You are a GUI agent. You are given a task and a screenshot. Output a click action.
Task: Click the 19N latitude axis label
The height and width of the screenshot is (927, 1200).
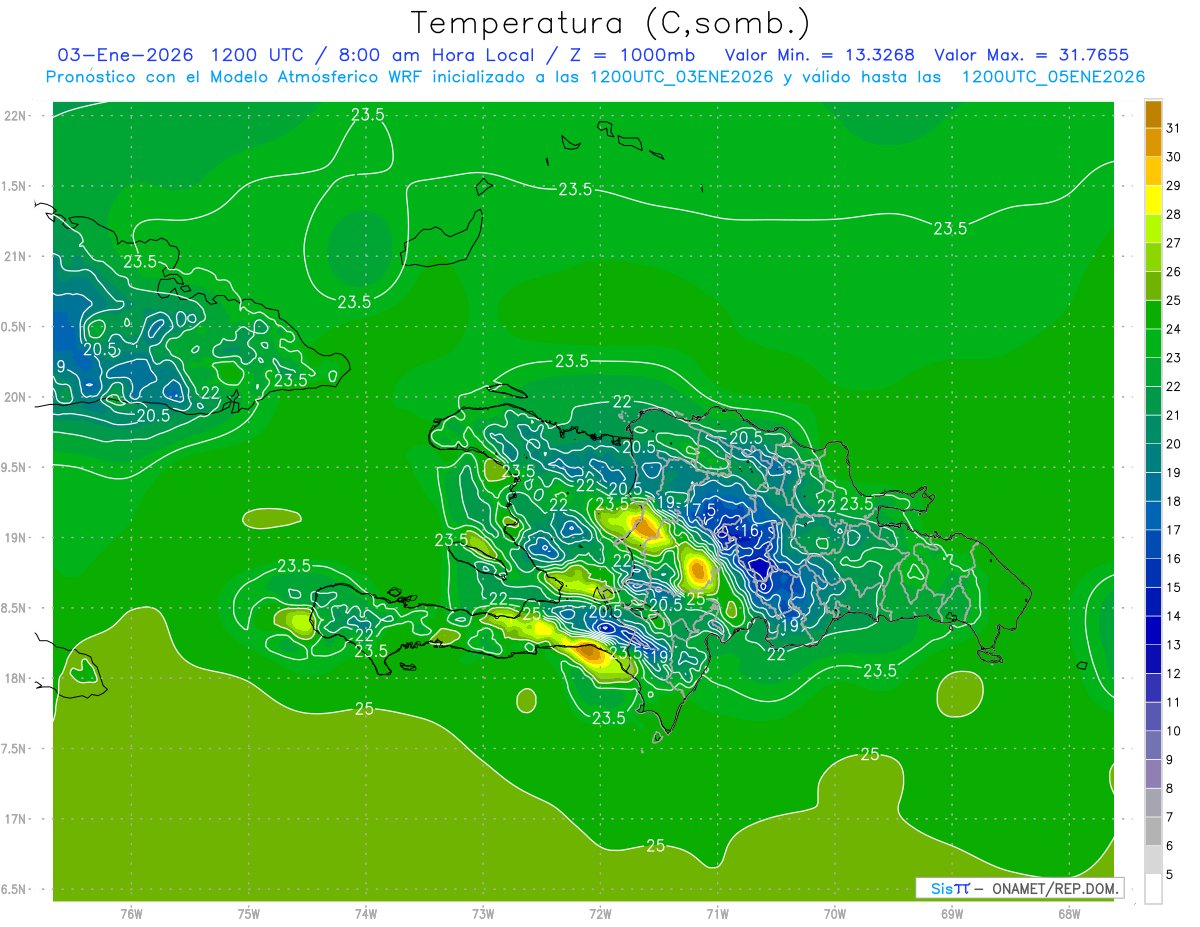[x=17, y=538]
